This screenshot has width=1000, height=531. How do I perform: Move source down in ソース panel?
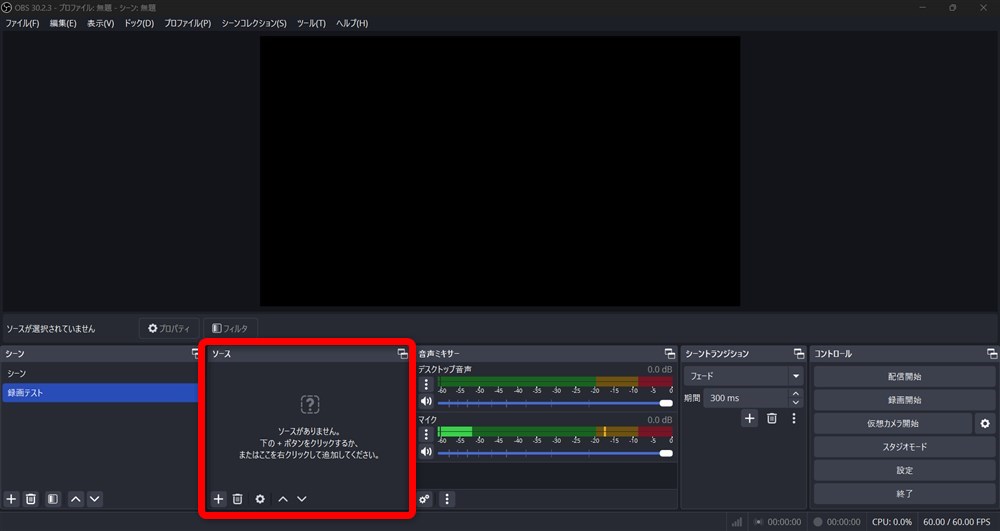pyautogui.click(x=302, y=498)
